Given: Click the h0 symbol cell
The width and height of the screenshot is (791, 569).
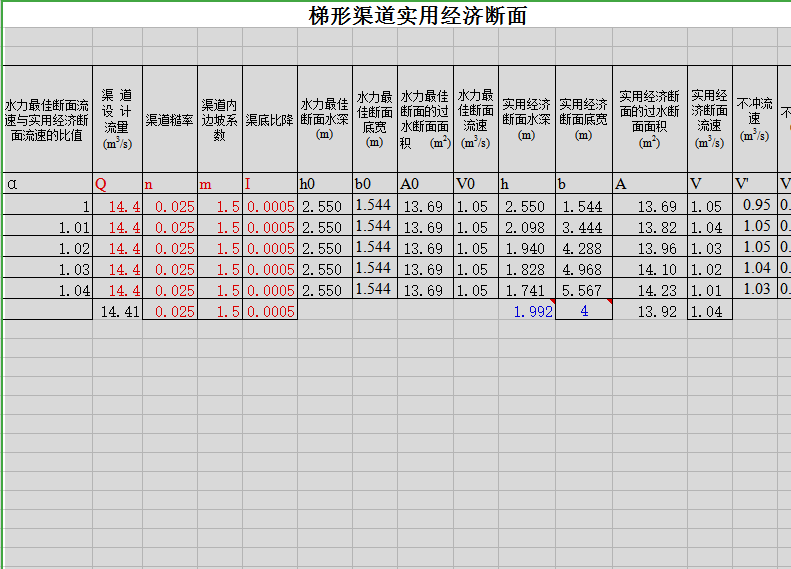Looking at the screenshot, I should [x=324, y=184].
